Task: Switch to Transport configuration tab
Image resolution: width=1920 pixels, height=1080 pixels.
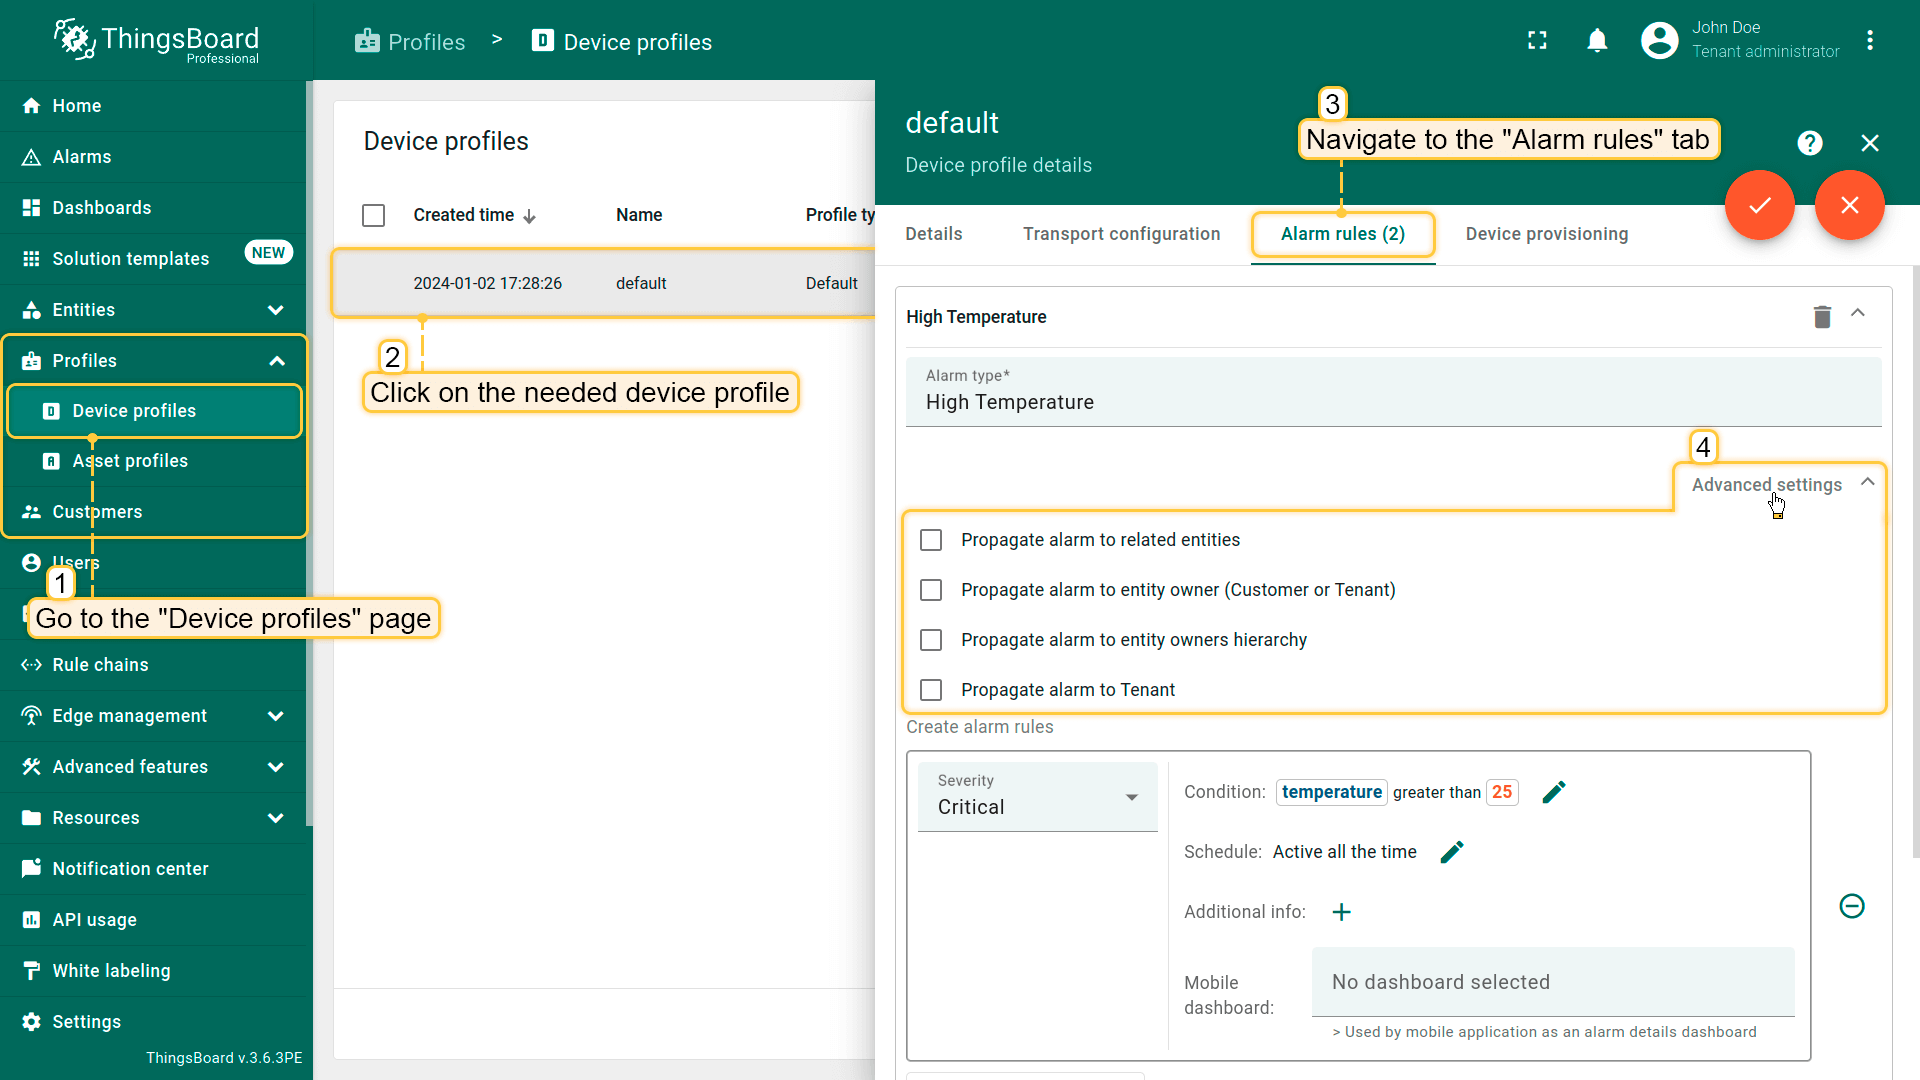Action: click(1121, 234)
